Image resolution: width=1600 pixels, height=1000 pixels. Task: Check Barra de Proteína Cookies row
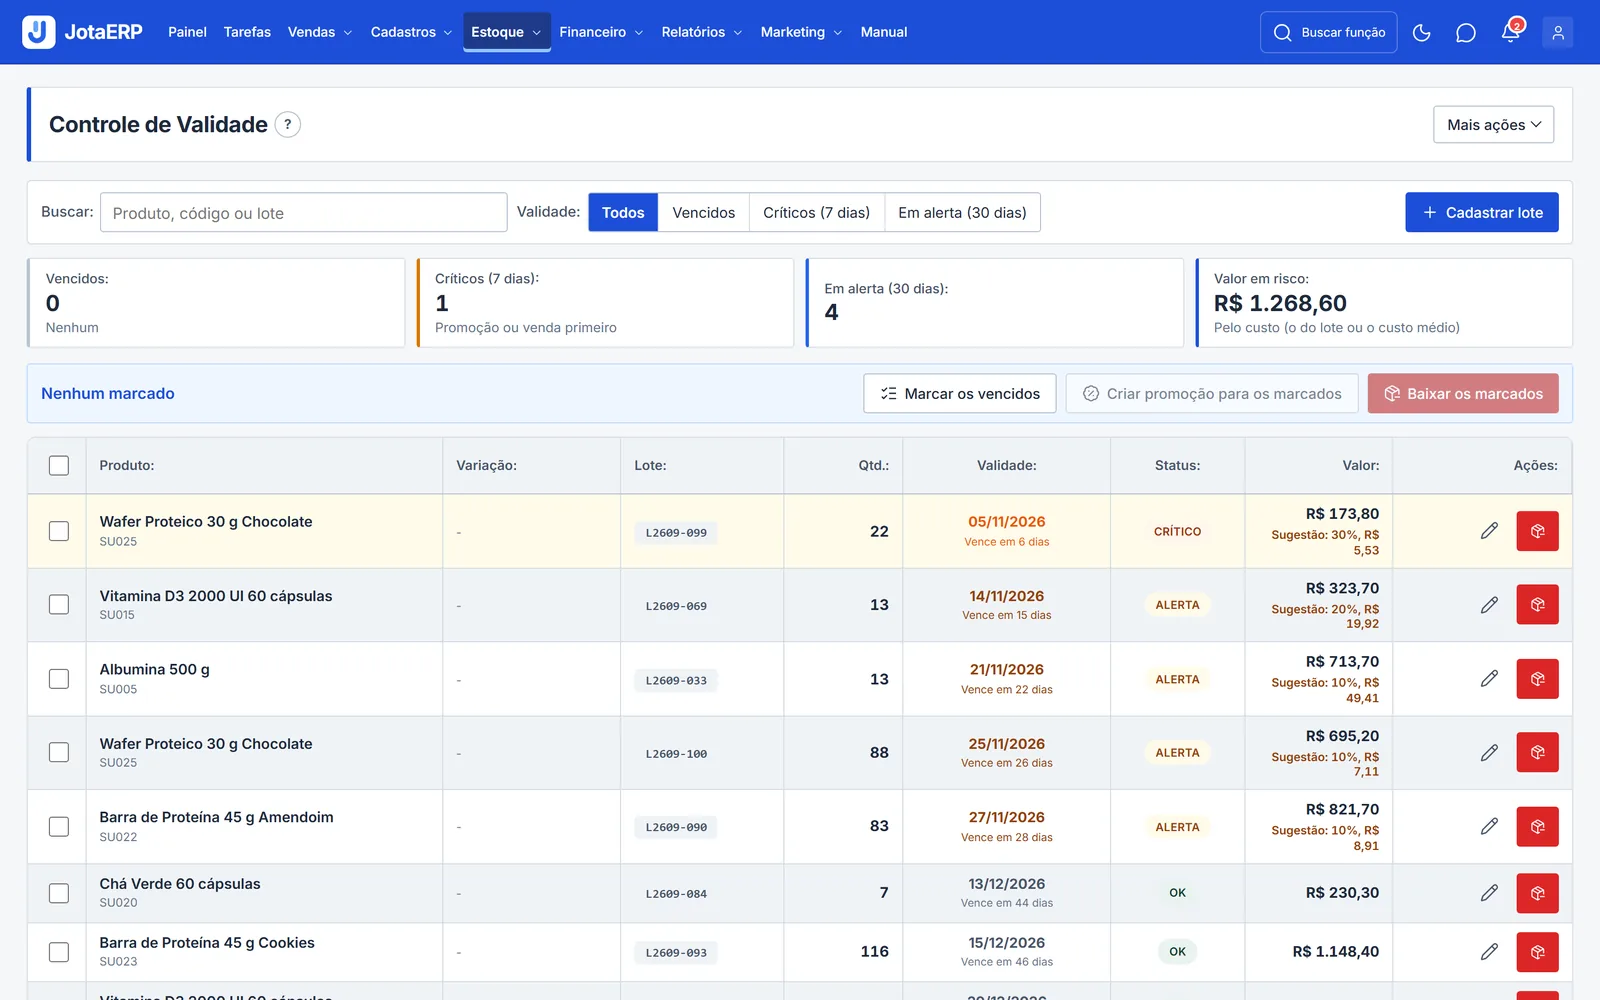click(59, 952)
